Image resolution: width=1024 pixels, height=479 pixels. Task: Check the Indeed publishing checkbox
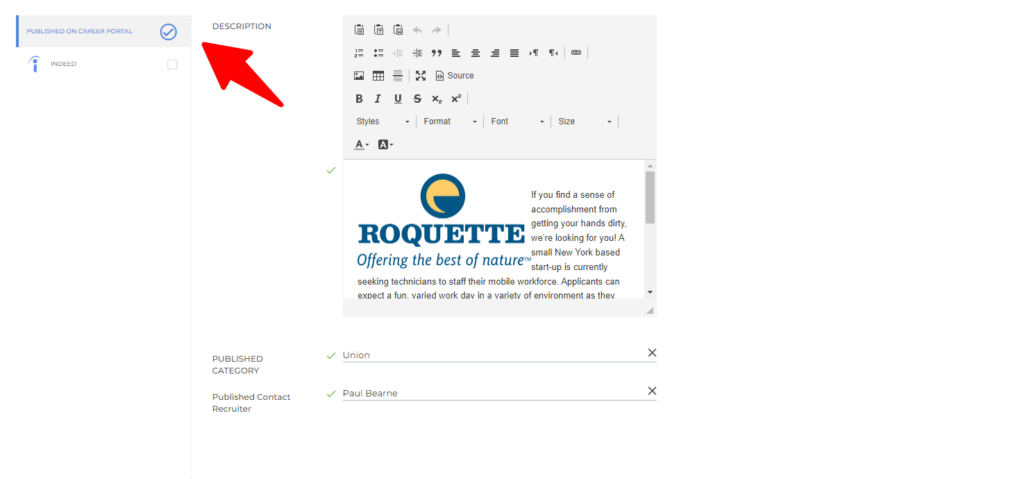pos(172,65)
